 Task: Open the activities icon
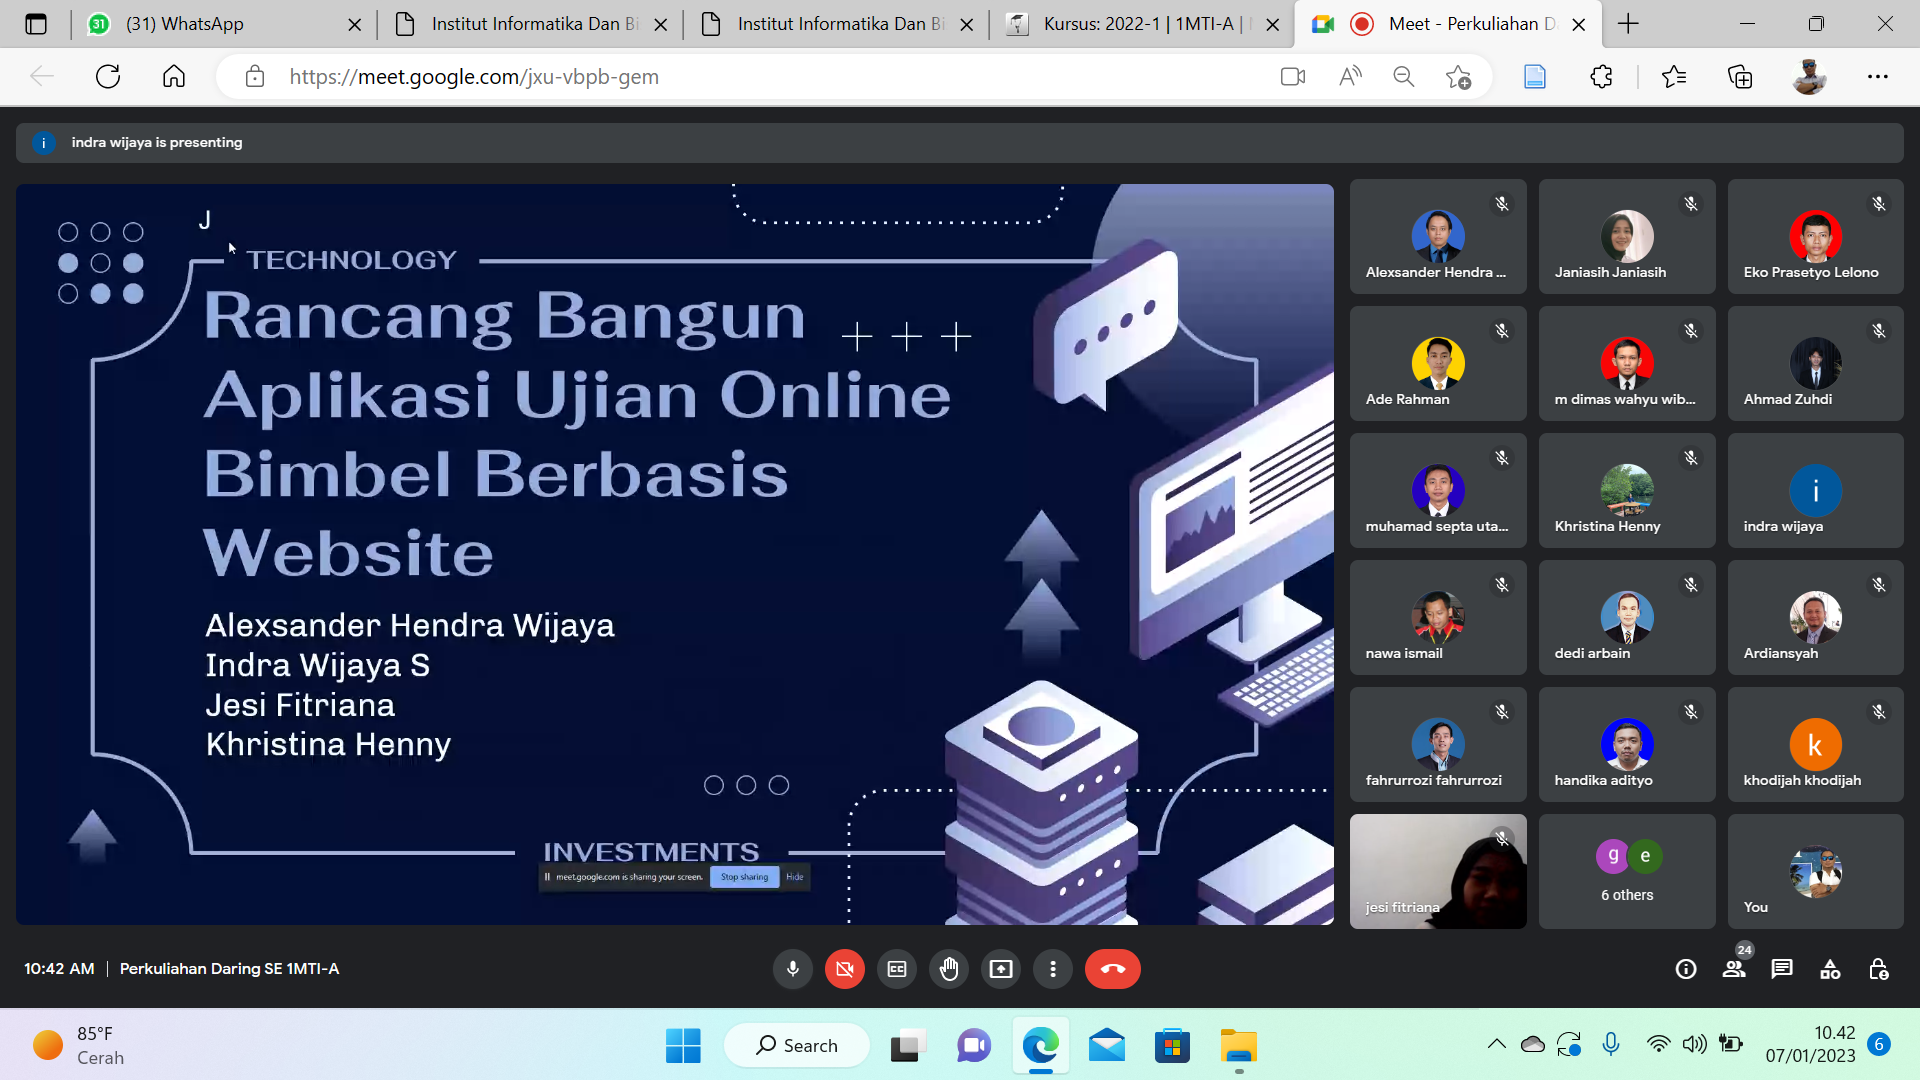[1830, 969]
